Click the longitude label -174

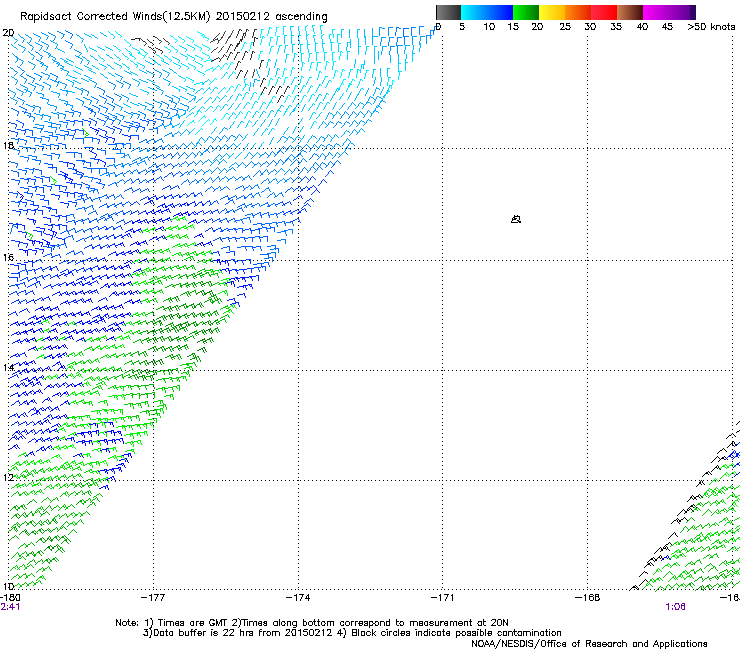pyautogui.click(x=298, y=598)
